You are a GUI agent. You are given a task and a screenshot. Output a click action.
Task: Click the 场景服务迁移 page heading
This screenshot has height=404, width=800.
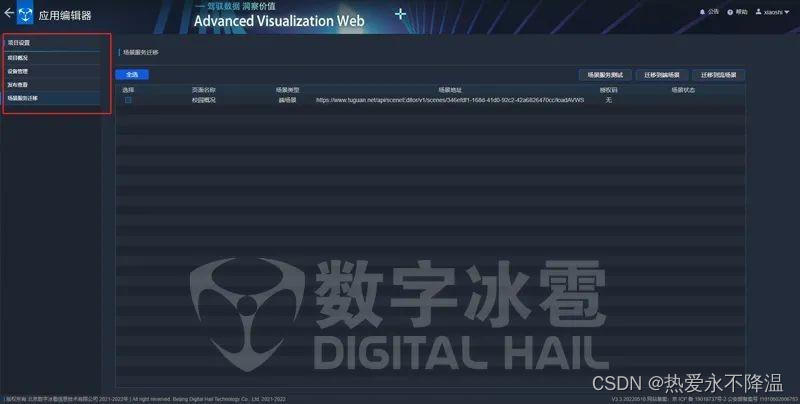pos(140,52)
